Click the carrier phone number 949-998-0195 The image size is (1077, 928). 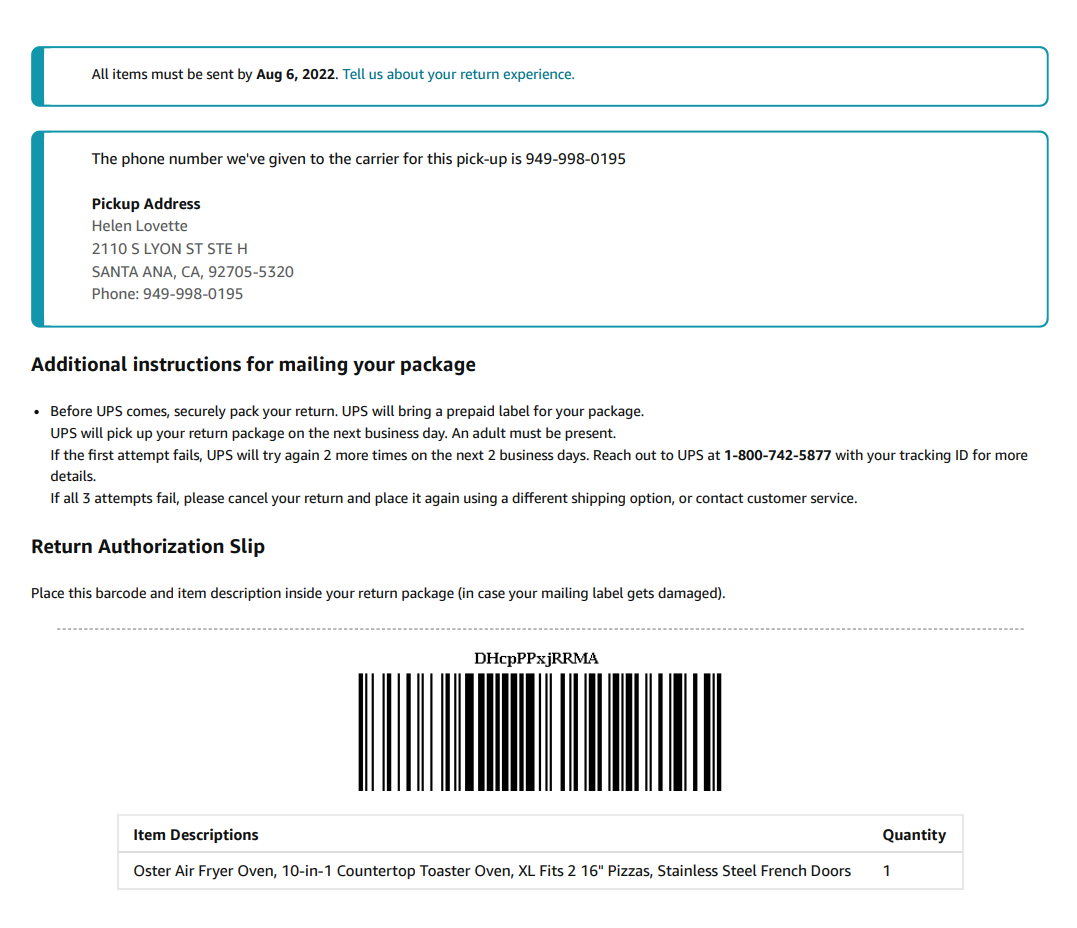pyautogui.click(x=576, y=159)
